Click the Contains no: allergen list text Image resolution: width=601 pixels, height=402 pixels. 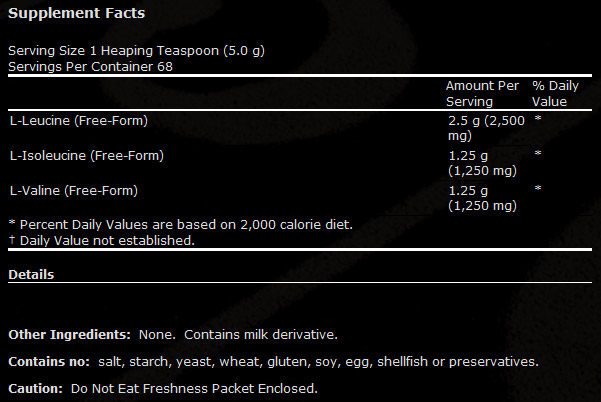pyautogui.click(x=274, y=362)
